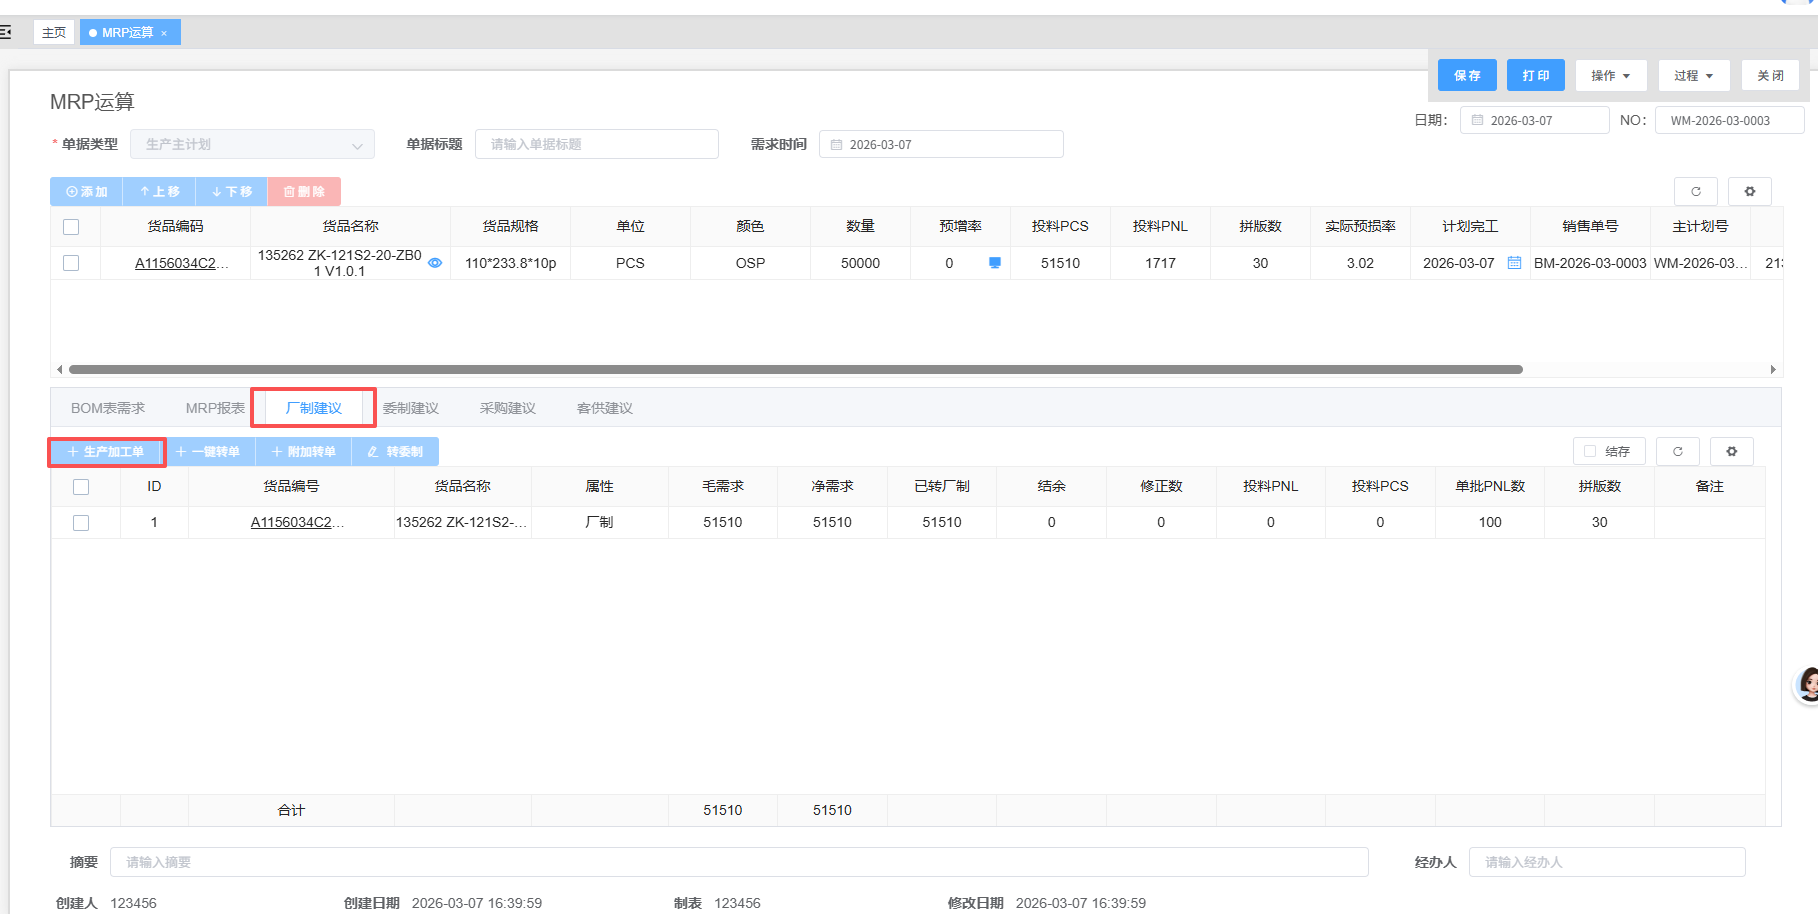This screenshot has height=914, width=1818.
Task: Open calendar icon in 计划完工 cell
Action: point(1514,263)
